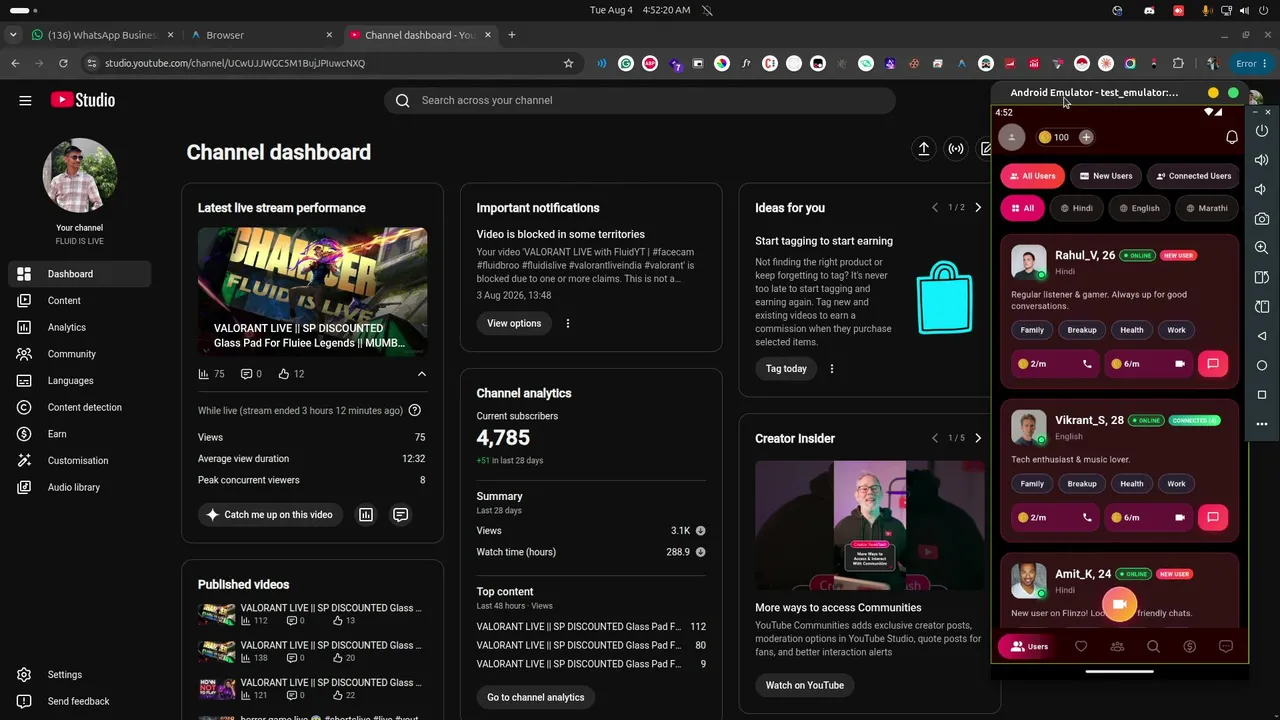The image size is (1280, 720).
Task: Click Search across your channel field
Action: [x=640, y=100]
